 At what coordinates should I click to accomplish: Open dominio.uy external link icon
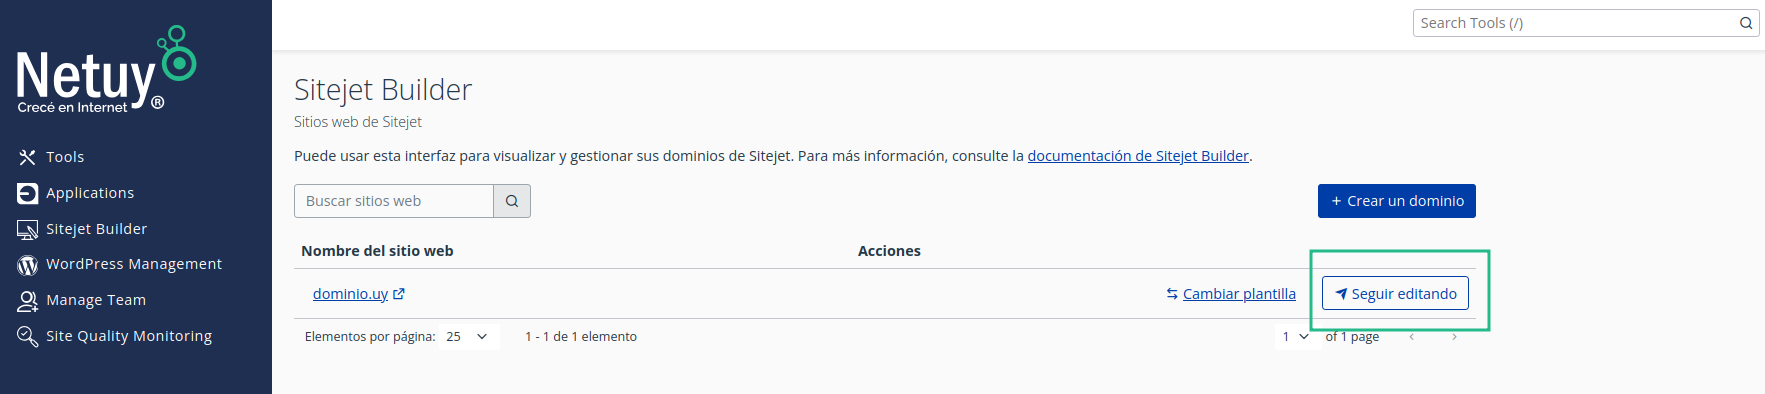[399, 294]
